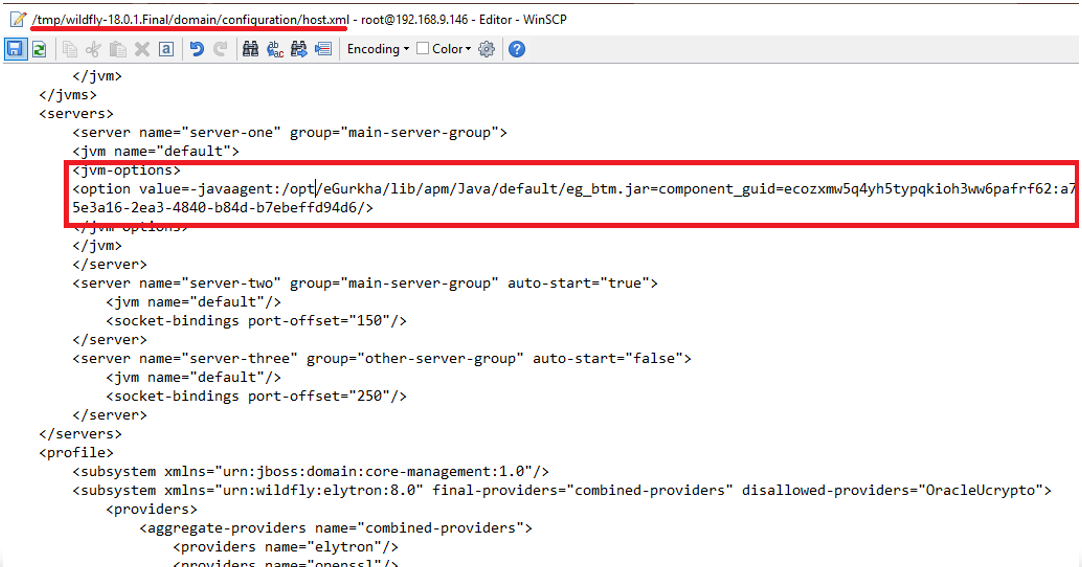Click the Save file icon

coord(14,49)
